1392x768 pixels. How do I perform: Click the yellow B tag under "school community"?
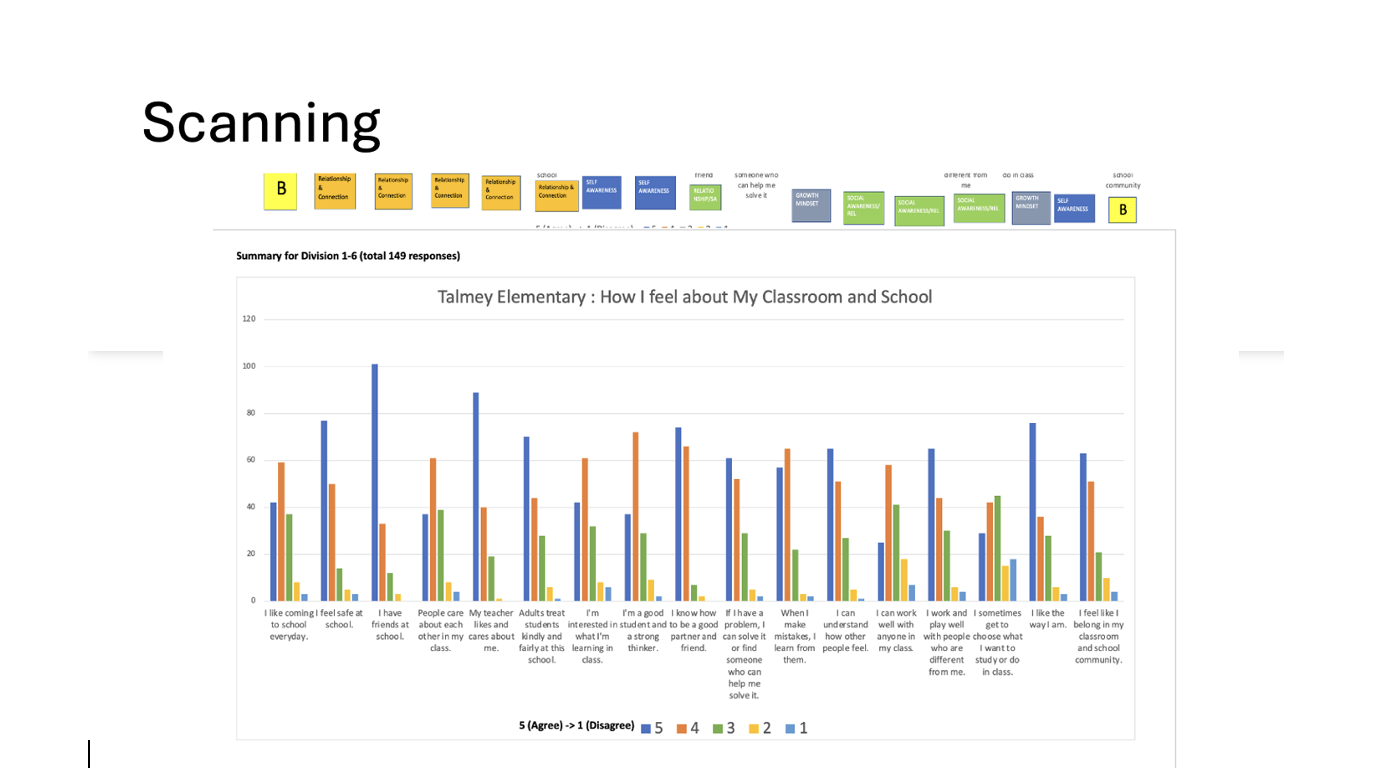tap(1122, 210)
